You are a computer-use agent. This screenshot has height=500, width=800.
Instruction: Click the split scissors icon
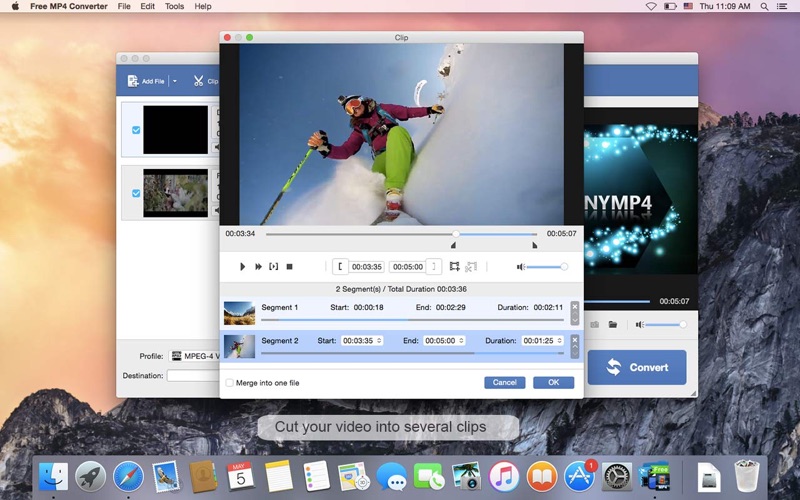pyautogui.click(x=471, y=266)
